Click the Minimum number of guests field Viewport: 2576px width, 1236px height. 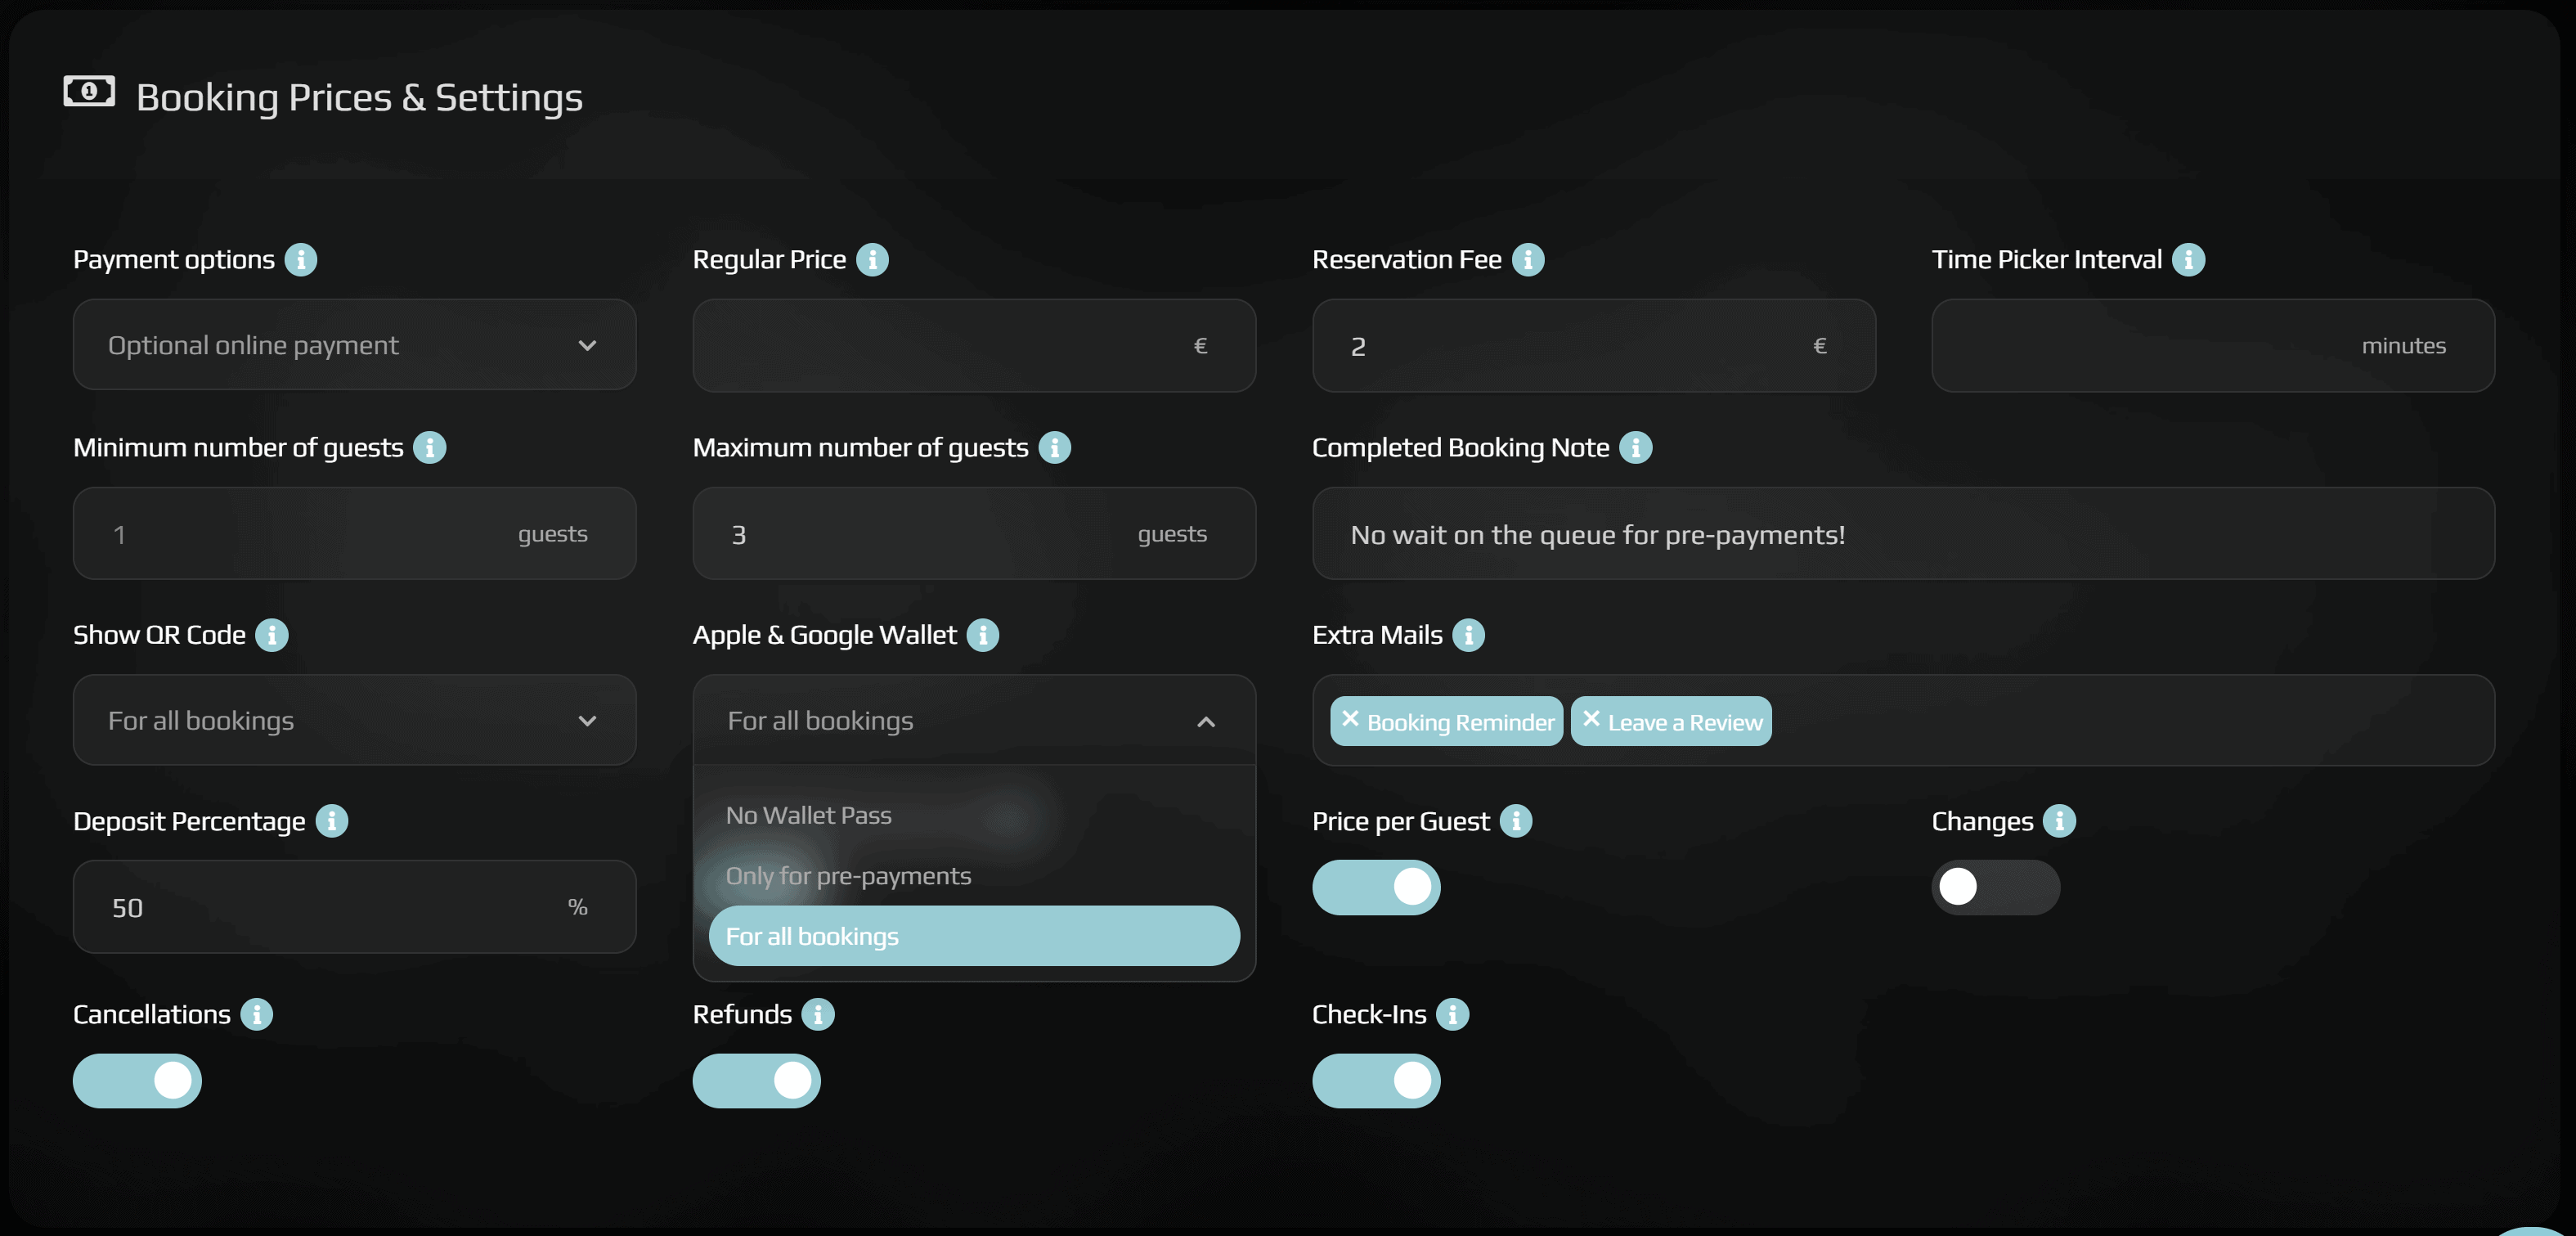pyautogui.click(x=354, y=533)
